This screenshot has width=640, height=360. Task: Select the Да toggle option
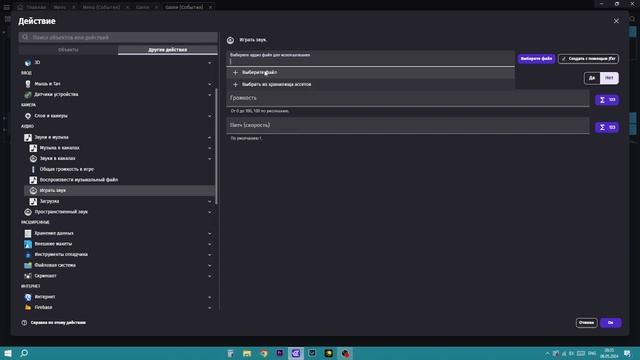(x=592, y=78)
